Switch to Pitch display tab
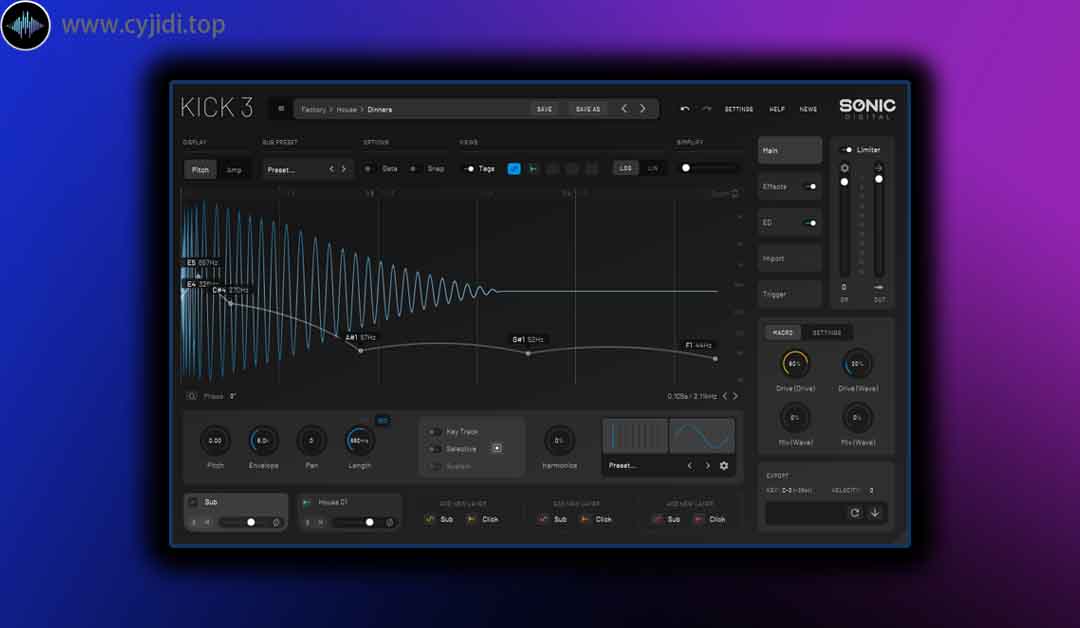This screenshot has height=628, width=1080. click(200, 169)
